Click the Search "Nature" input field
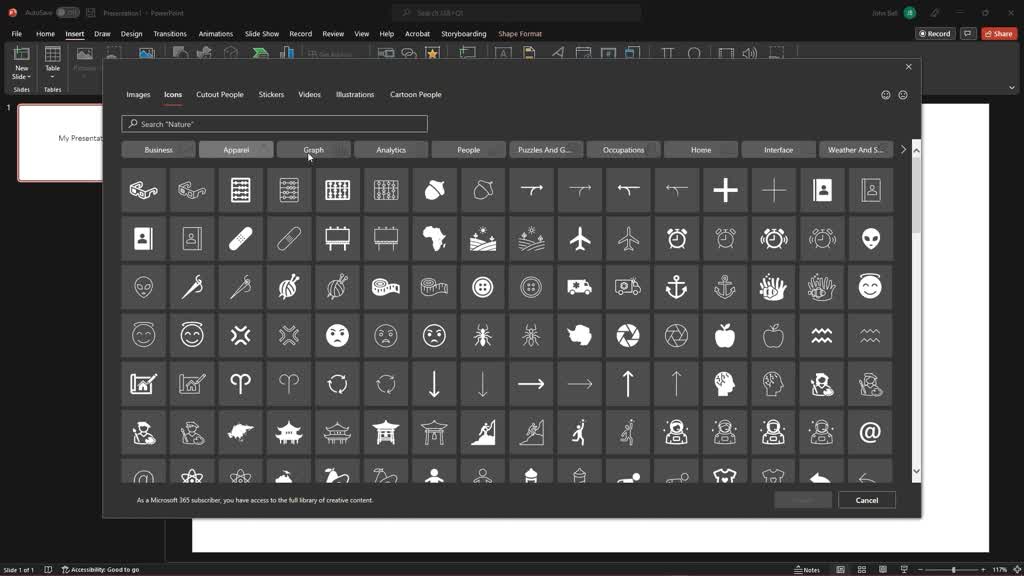The image size is (1024, 576). coord(274,124)
